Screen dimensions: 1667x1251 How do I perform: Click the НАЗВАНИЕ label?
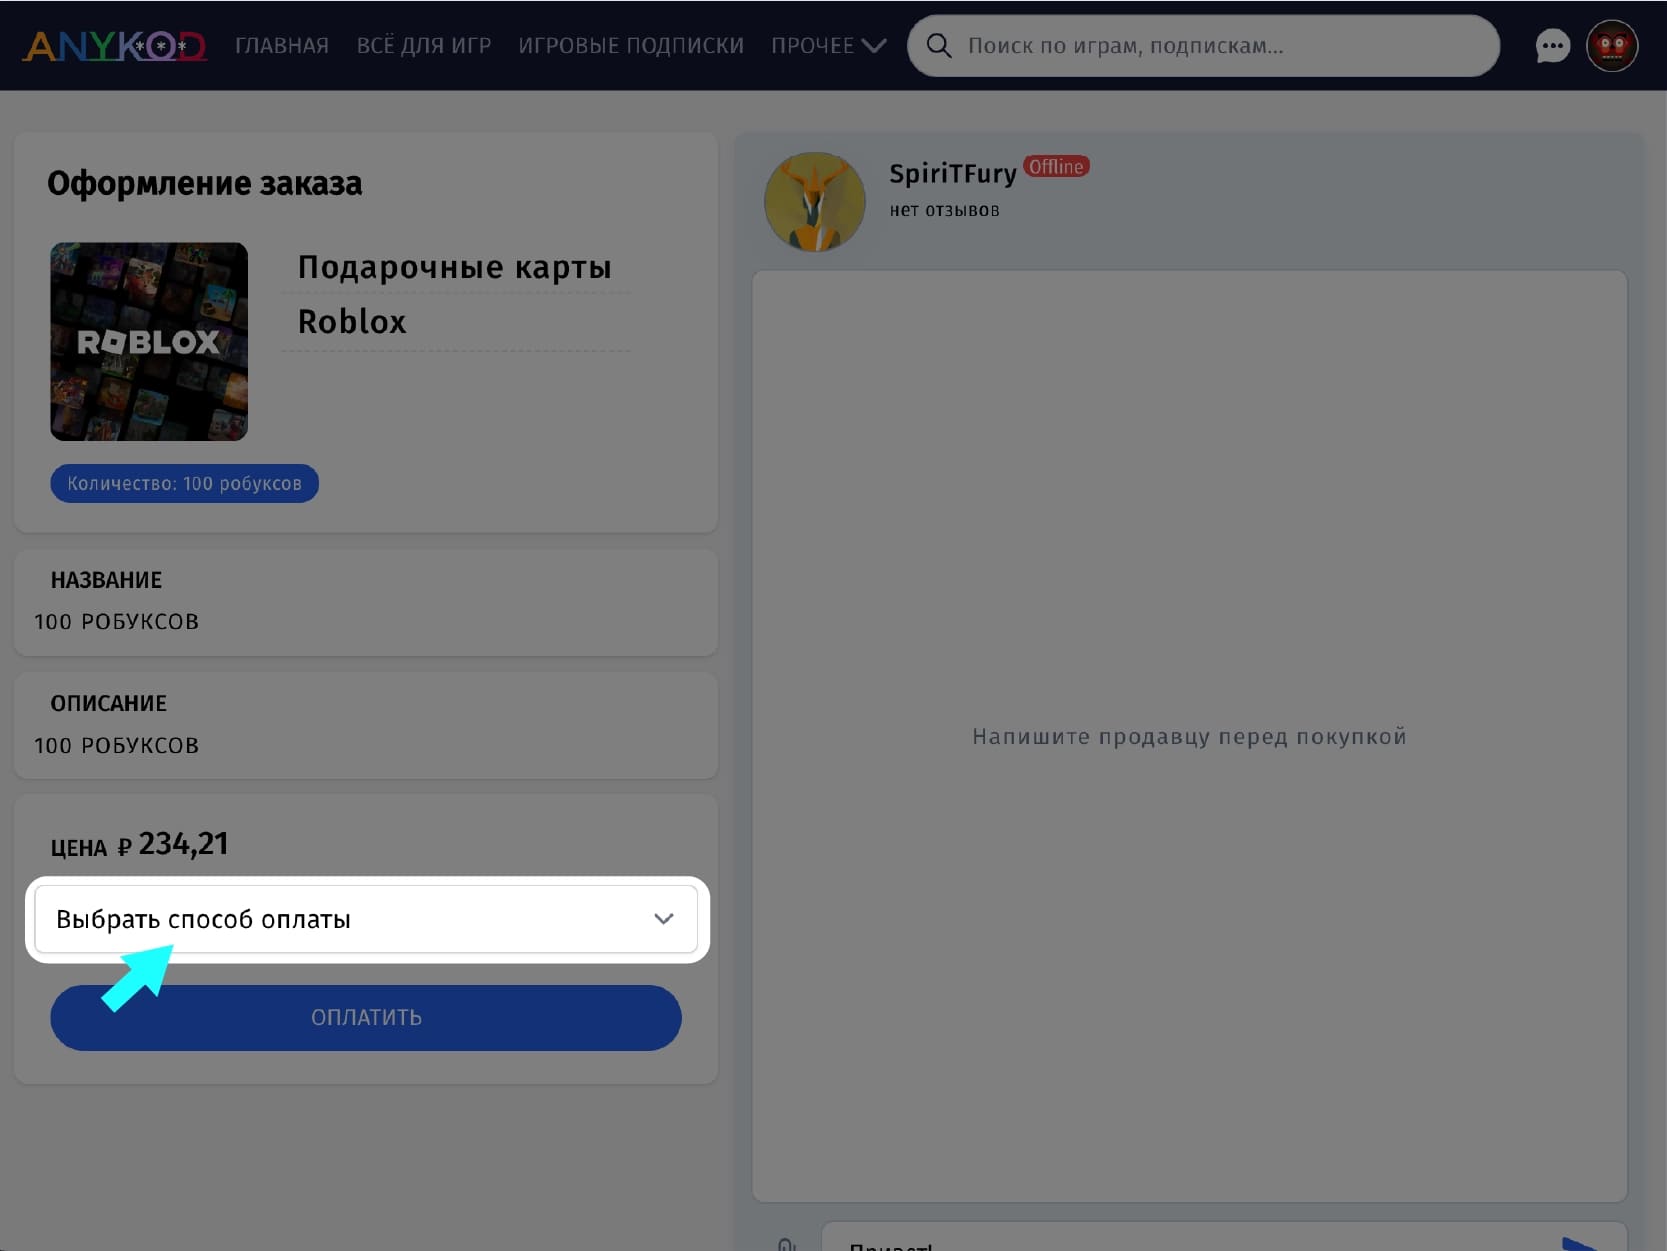(106, 580)
